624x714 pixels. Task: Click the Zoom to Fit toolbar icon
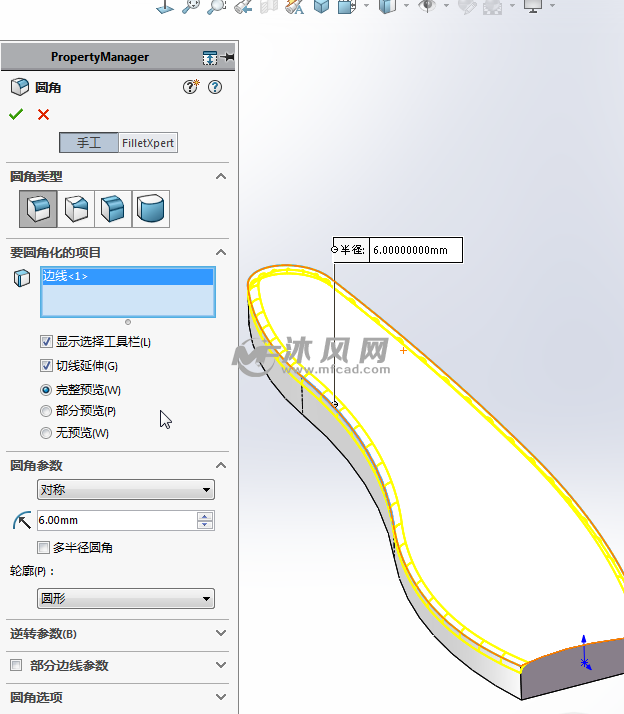click(191, 6)
